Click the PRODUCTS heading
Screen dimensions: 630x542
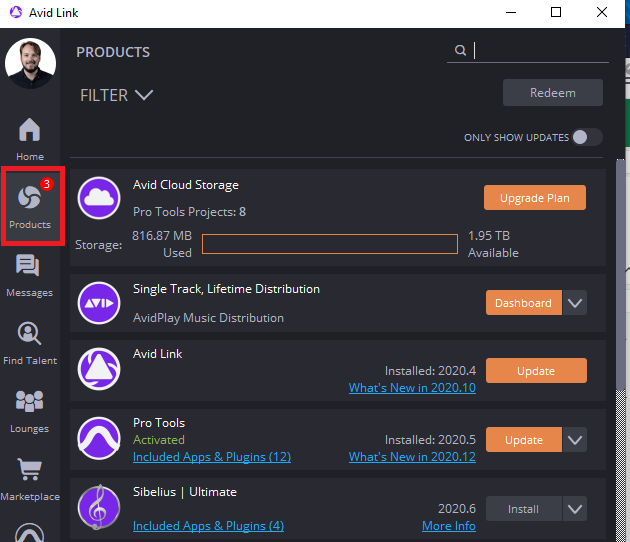[113, 52]
